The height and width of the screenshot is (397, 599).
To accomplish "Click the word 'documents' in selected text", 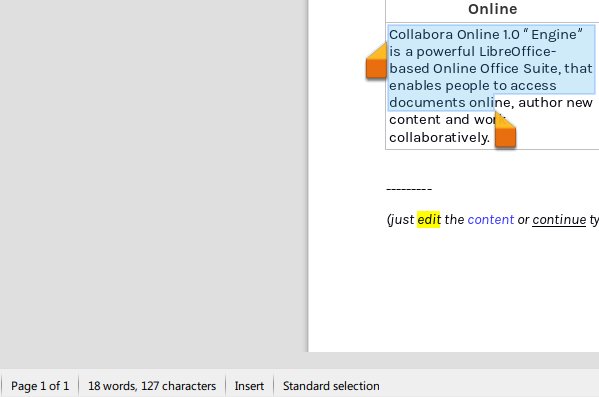I will (x=427, y=102).
